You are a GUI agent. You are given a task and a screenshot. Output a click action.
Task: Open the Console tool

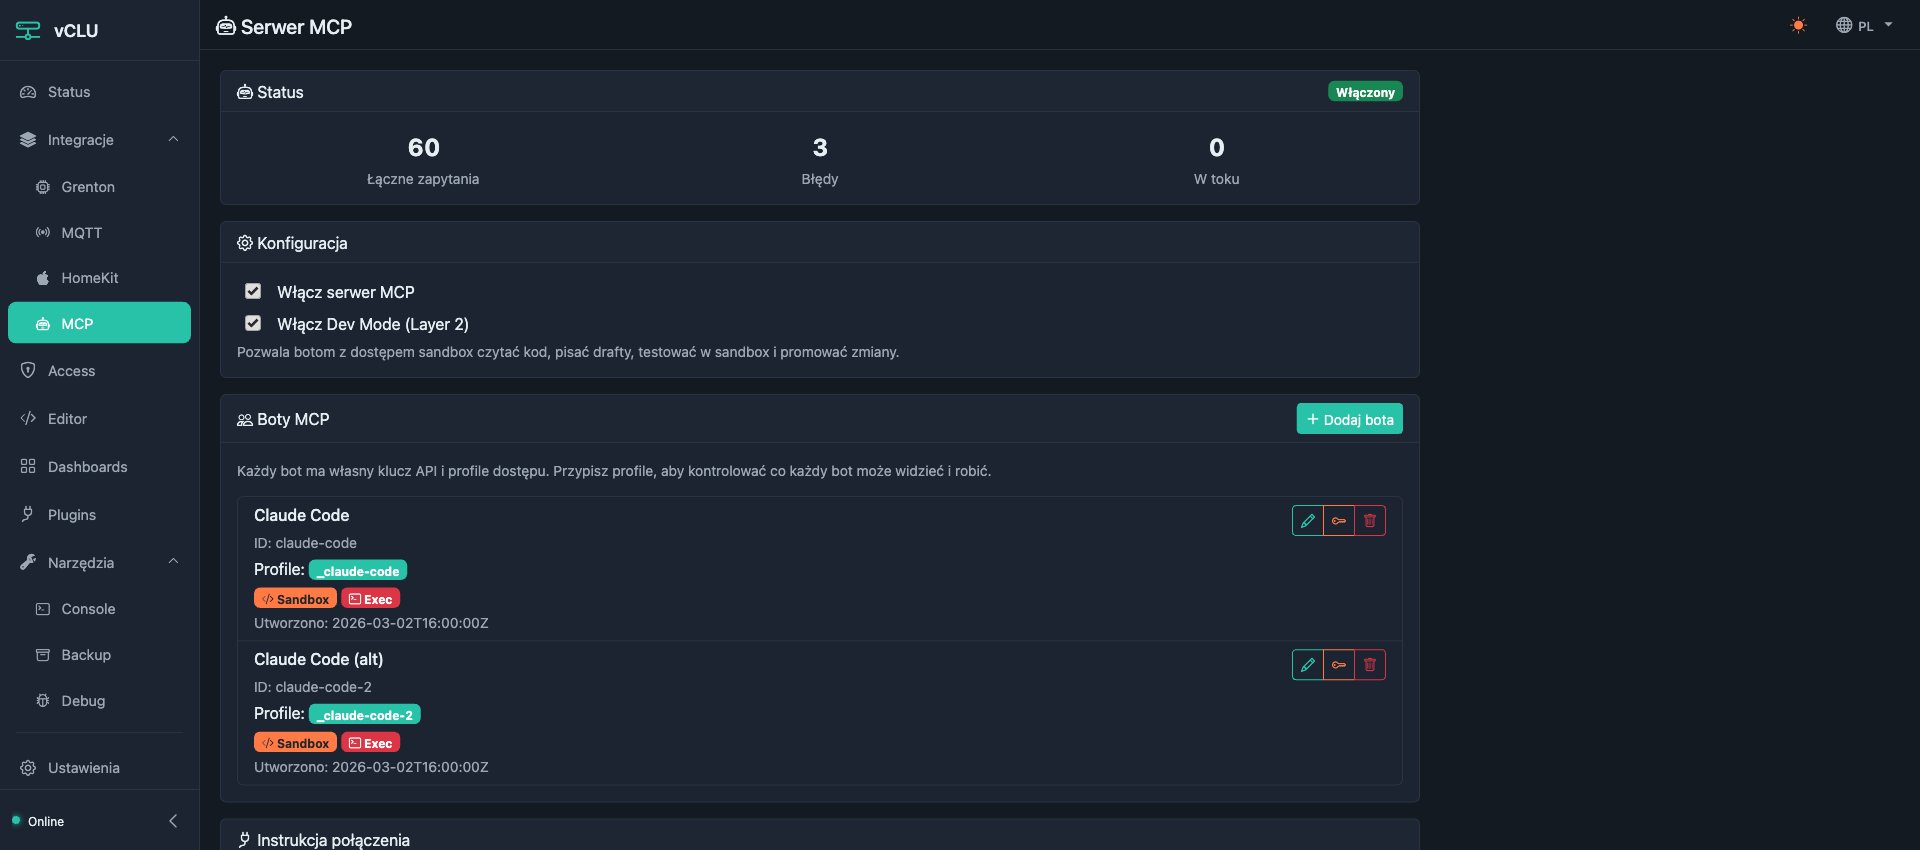pos(99,609)
